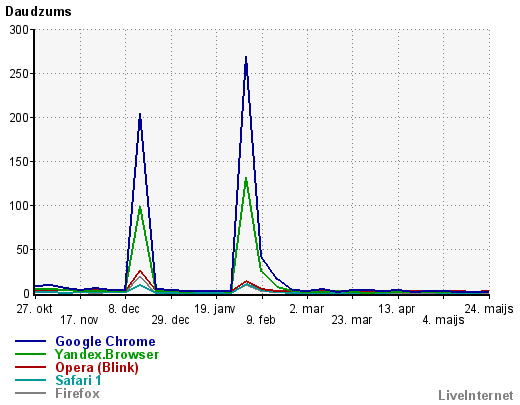The width and height of the screenshot is (520, 405).
Task: Click the 8. dec axis label
Action: [124, 309]
